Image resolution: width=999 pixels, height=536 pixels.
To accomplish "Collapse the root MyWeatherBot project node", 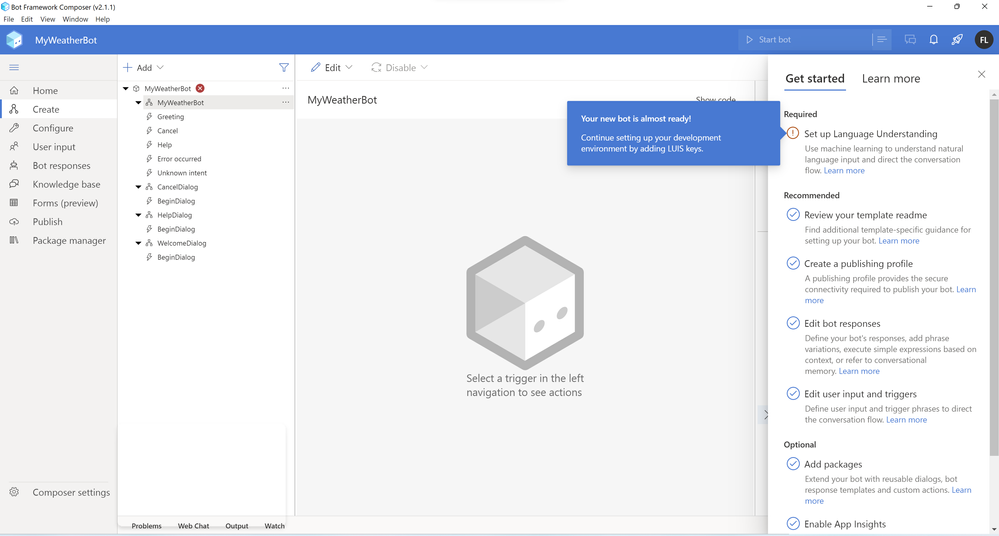I will 126,89.
